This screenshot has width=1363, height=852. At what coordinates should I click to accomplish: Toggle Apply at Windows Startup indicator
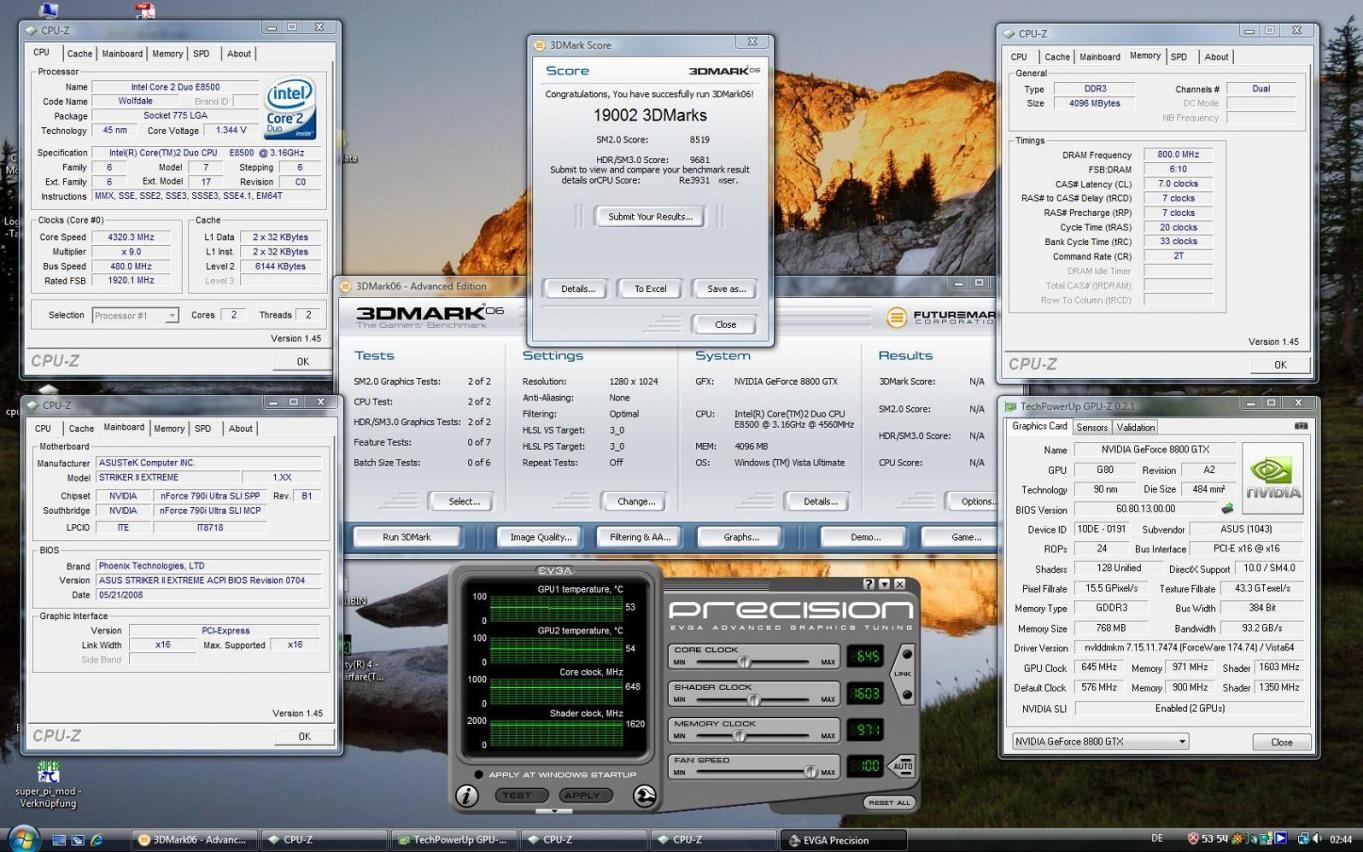coord(479,774)
